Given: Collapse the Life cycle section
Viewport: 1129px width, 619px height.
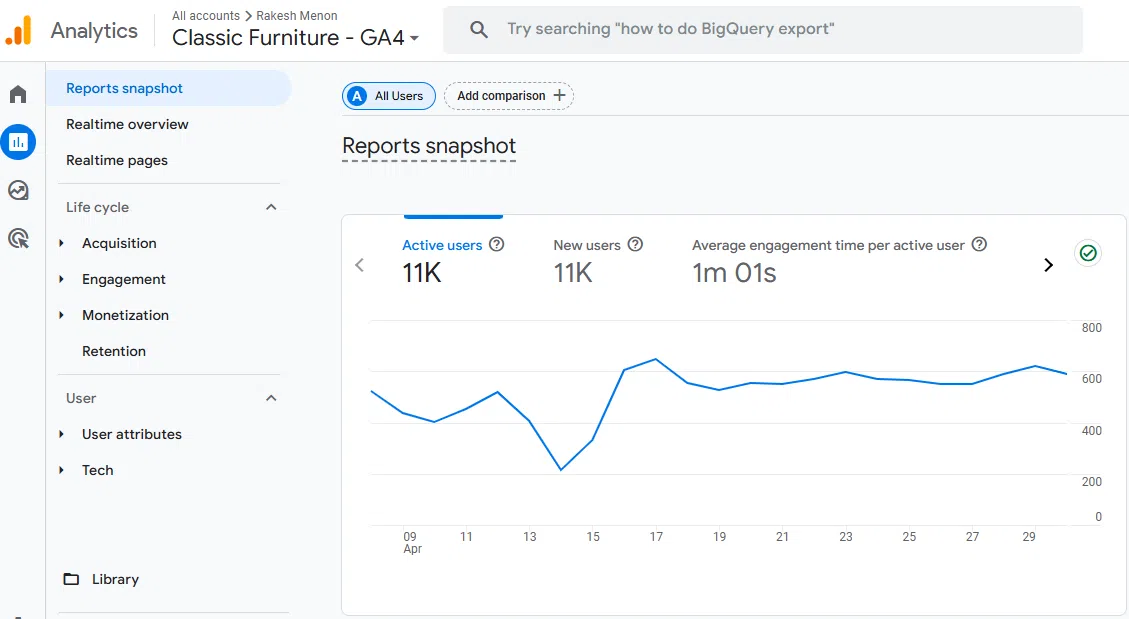Looking at the screenshot, I should pos(270,207).
